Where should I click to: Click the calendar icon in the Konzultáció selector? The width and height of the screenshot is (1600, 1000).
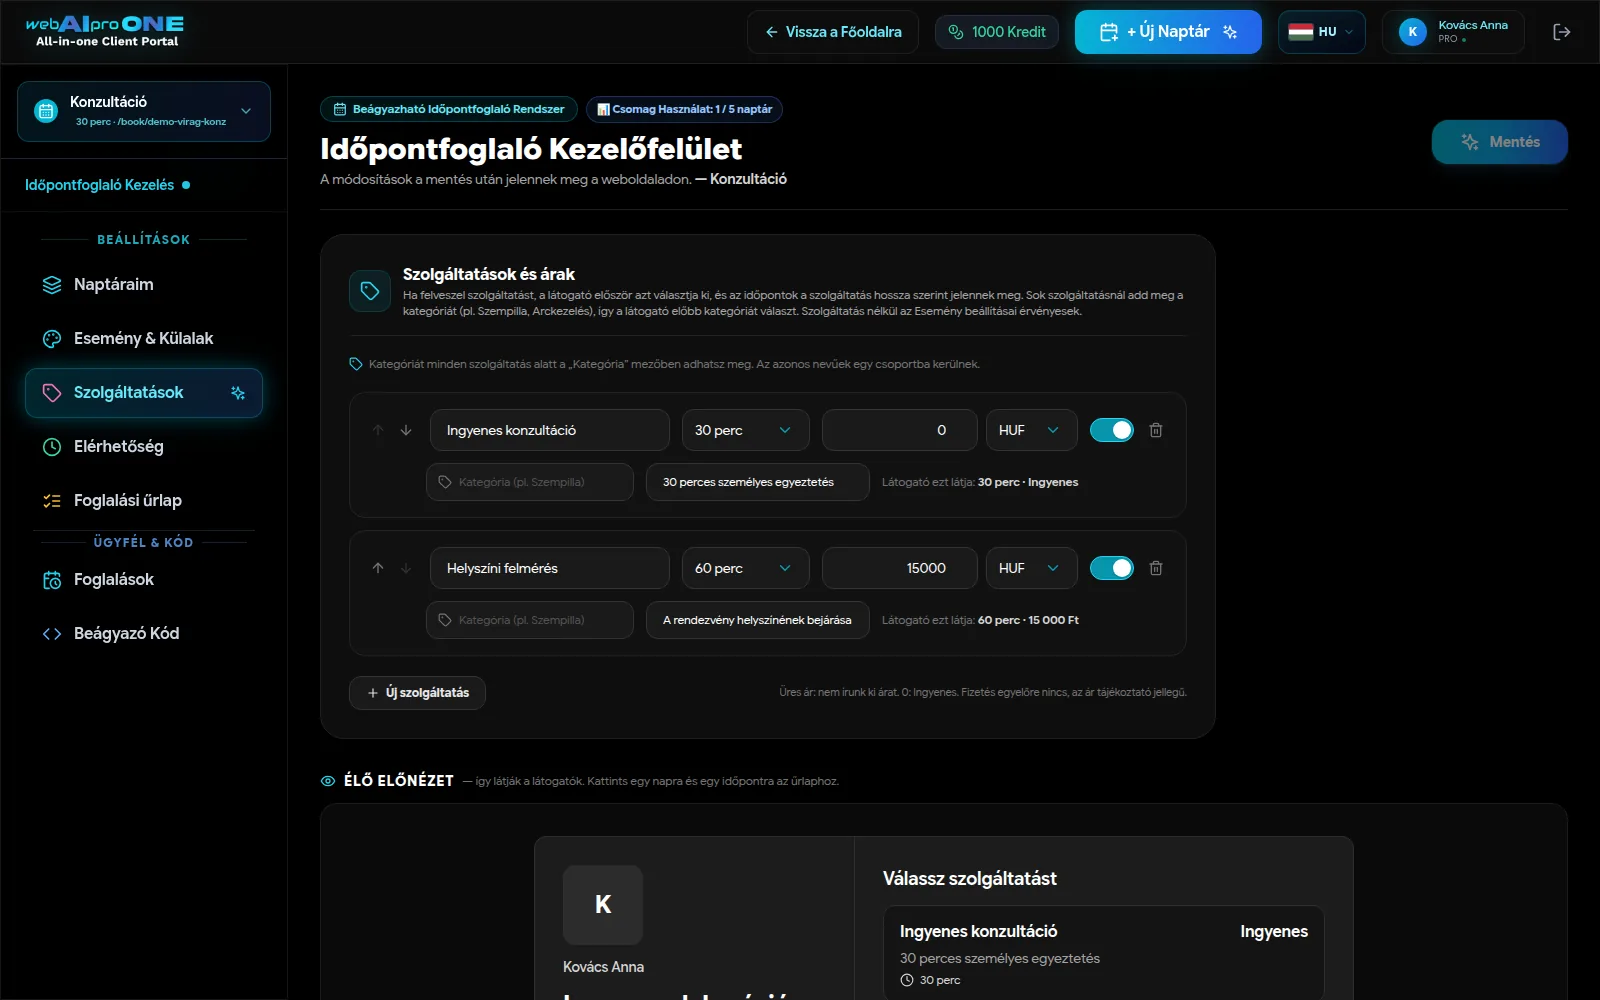(x=46, y=111)
